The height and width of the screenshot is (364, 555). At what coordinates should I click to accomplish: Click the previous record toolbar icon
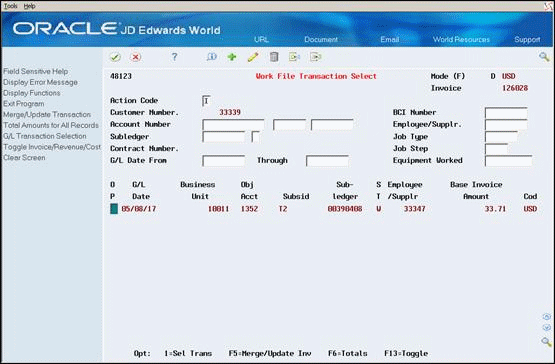point(294,57)
